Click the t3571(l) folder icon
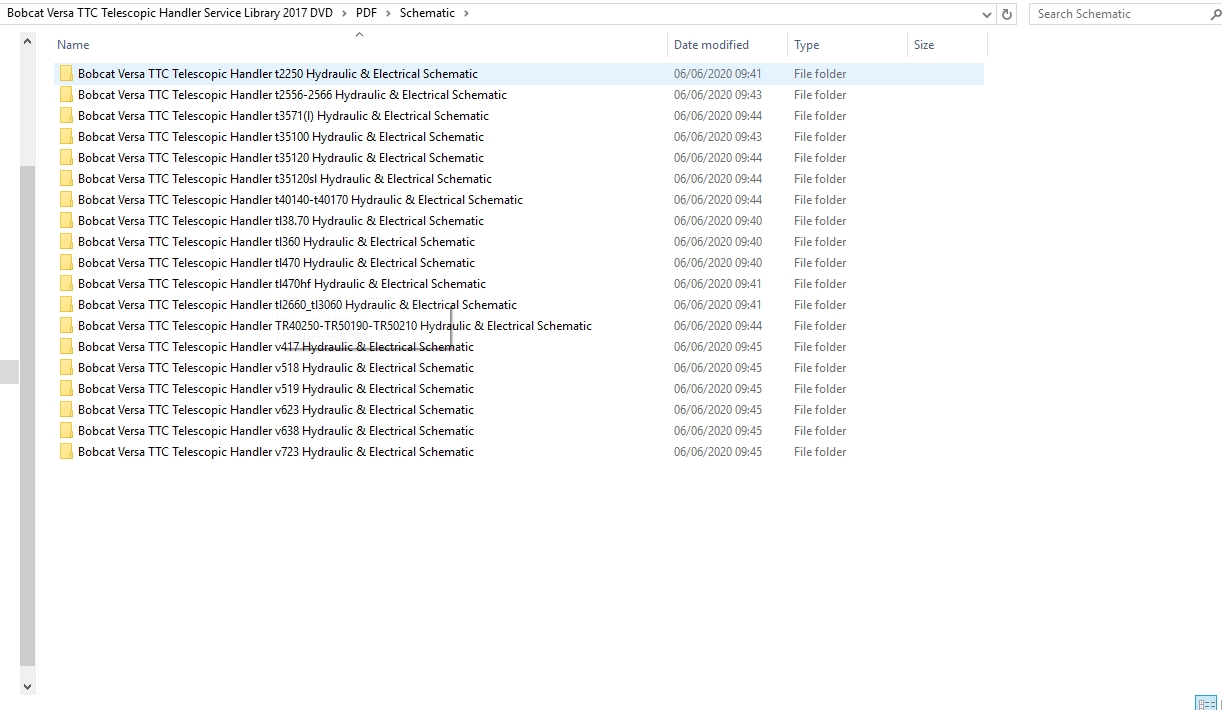The width and height of the screenshot is (1222, 710). pyautogui.click(x=66, y=116)
